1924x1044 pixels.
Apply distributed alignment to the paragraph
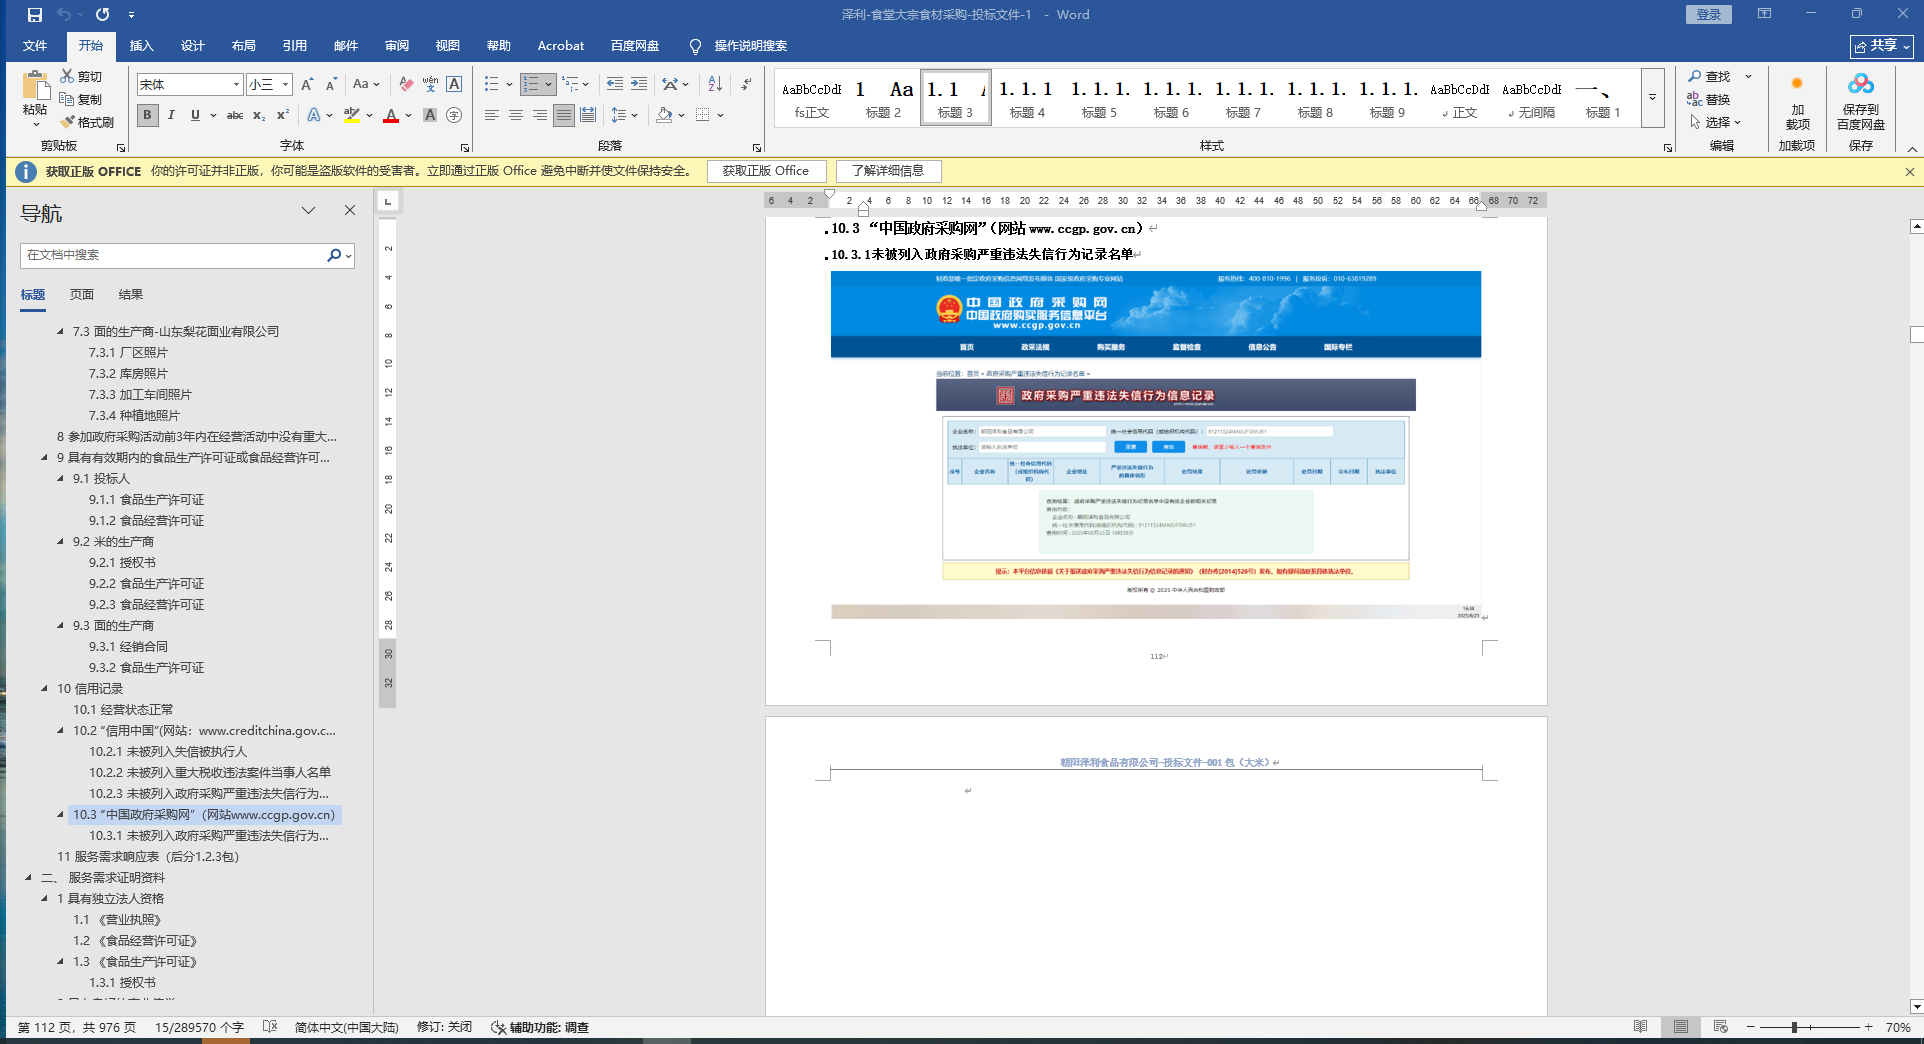point(588,115)
